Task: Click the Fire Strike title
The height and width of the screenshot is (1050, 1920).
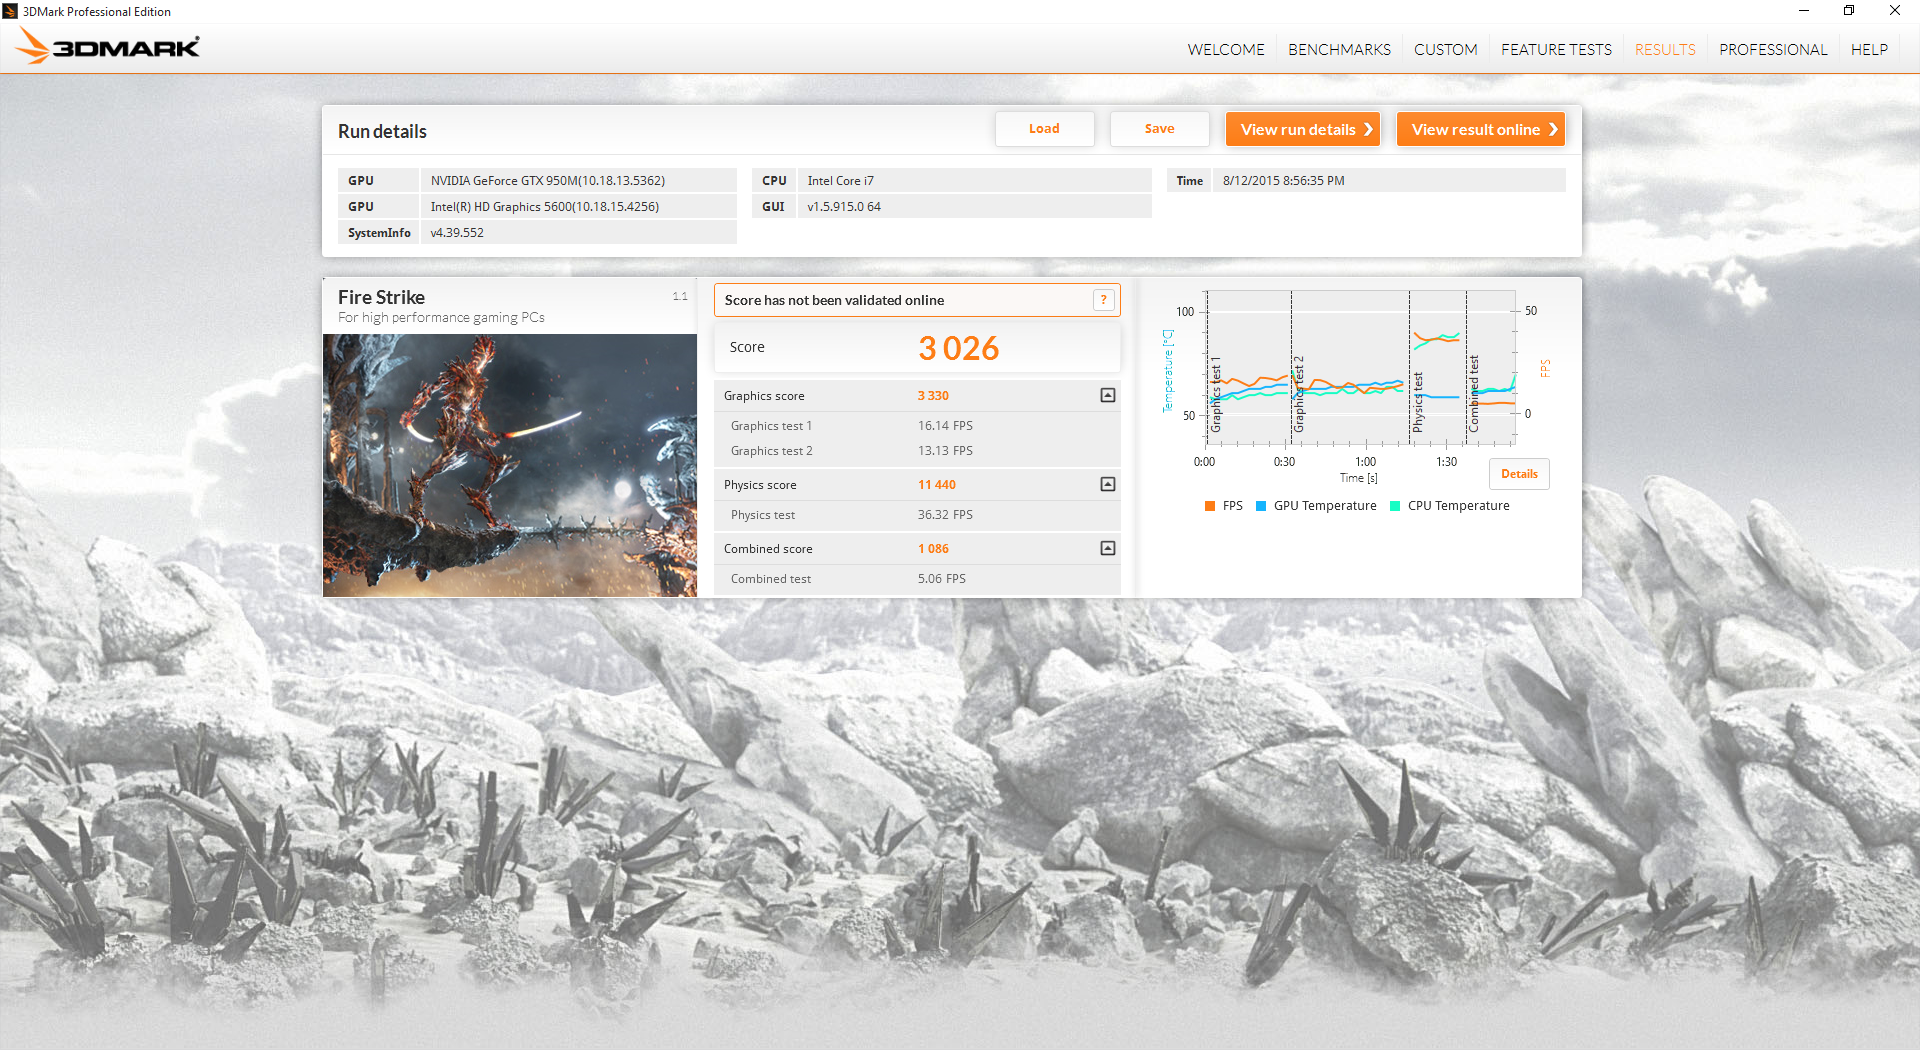Action: (381, 297)
